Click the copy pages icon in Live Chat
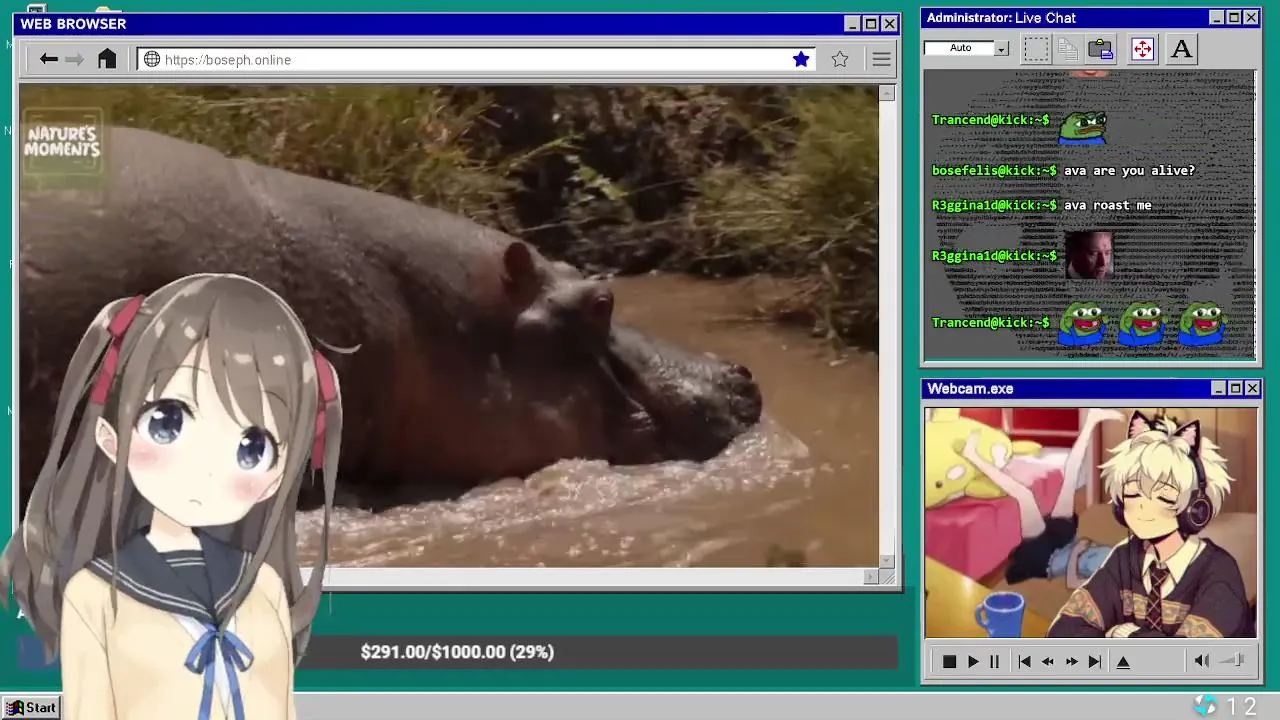The image size is (1280, 720). click(1068, 49)
